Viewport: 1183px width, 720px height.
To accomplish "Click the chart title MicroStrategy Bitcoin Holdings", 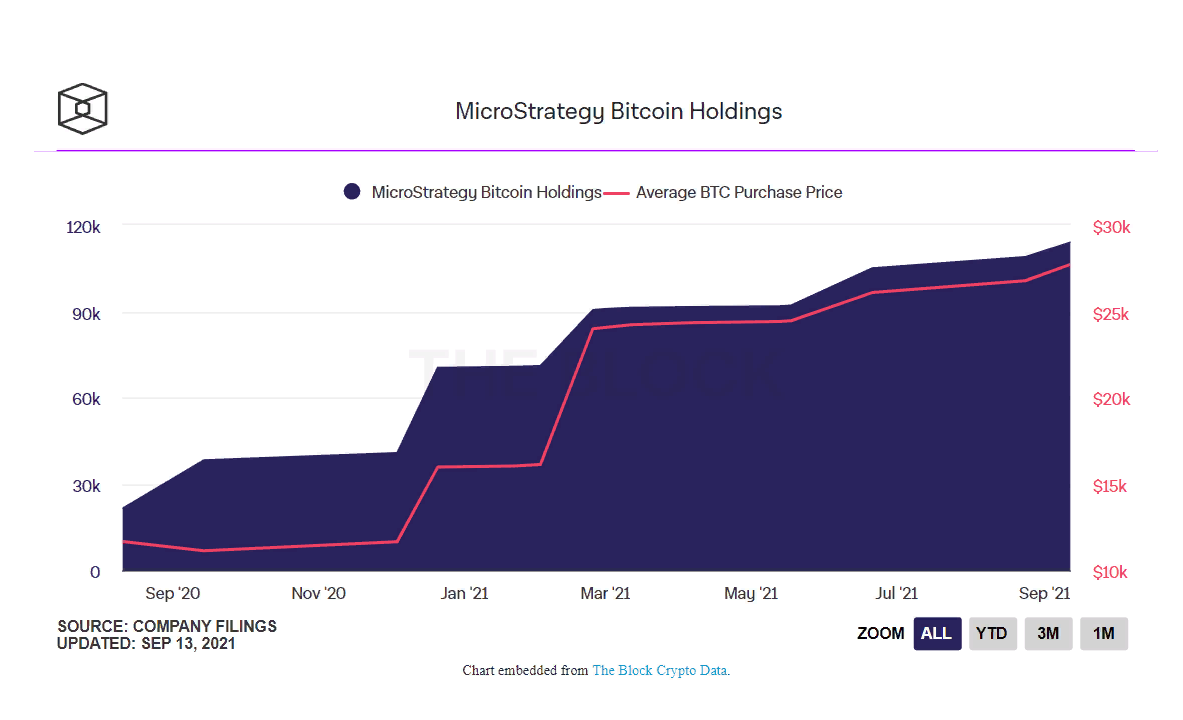I will point(618,111).
